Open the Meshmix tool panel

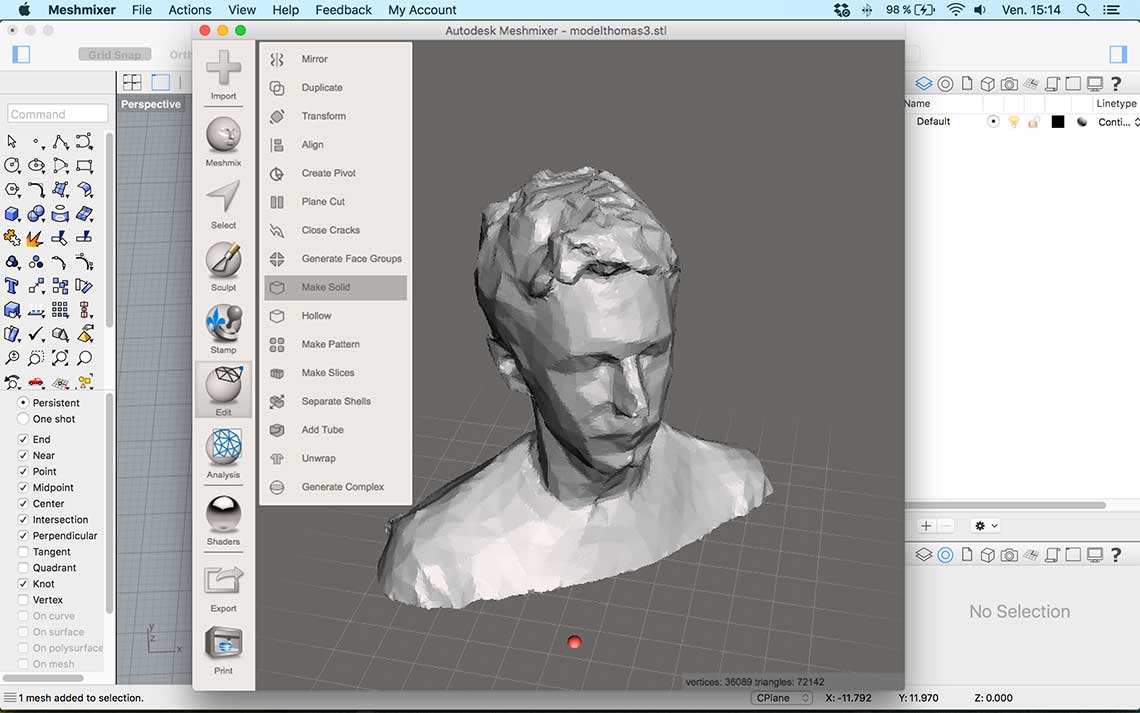(x=223, y=142)
